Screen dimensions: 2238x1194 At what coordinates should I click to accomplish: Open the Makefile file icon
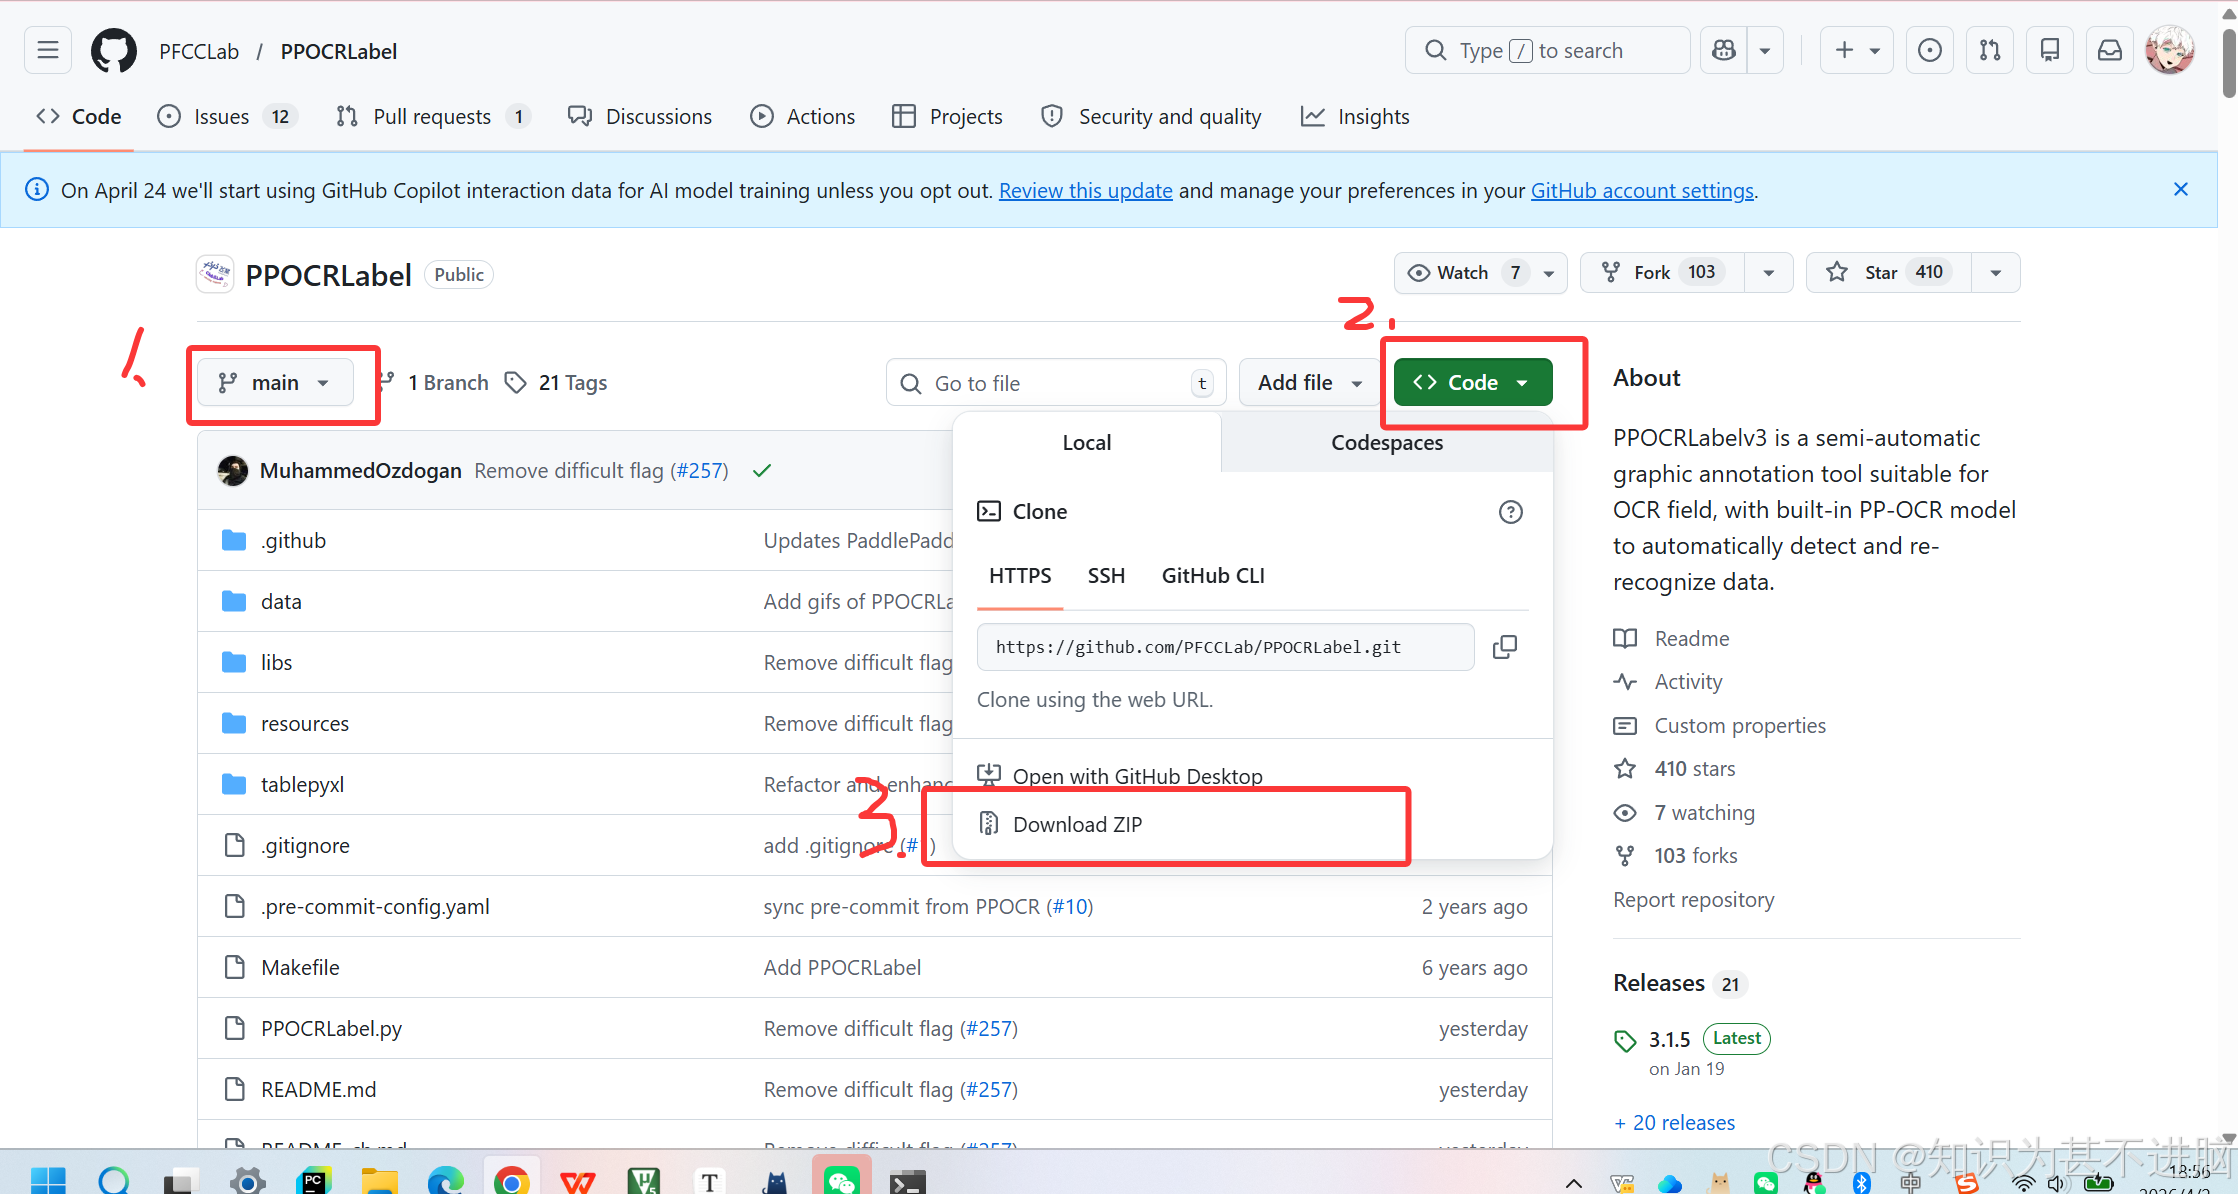[x=234, y=968]
